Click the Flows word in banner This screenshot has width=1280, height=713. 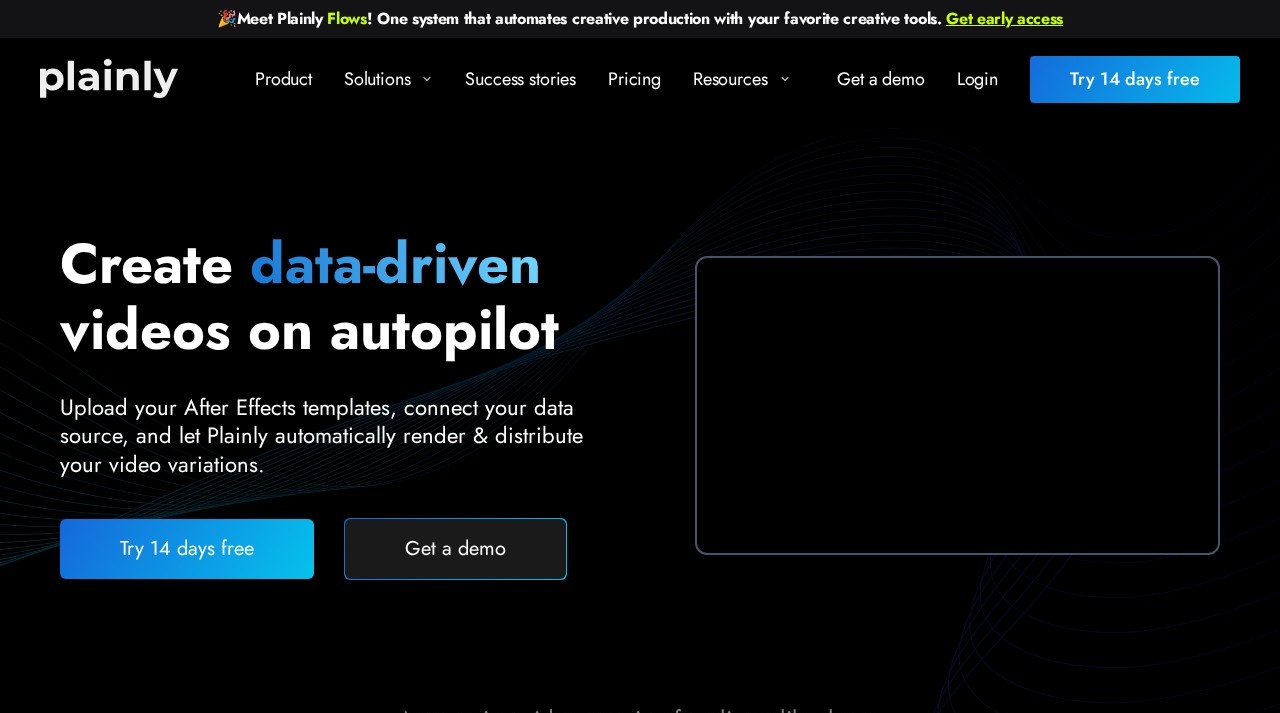347,19
